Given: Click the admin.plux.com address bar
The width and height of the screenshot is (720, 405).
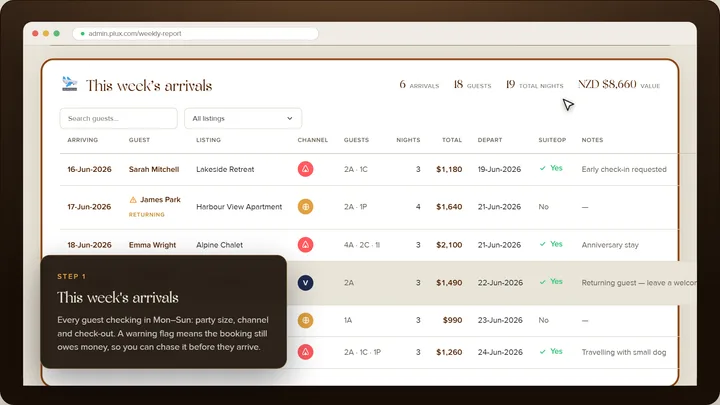Looking at the screenshot, I should tap(196, 34).
